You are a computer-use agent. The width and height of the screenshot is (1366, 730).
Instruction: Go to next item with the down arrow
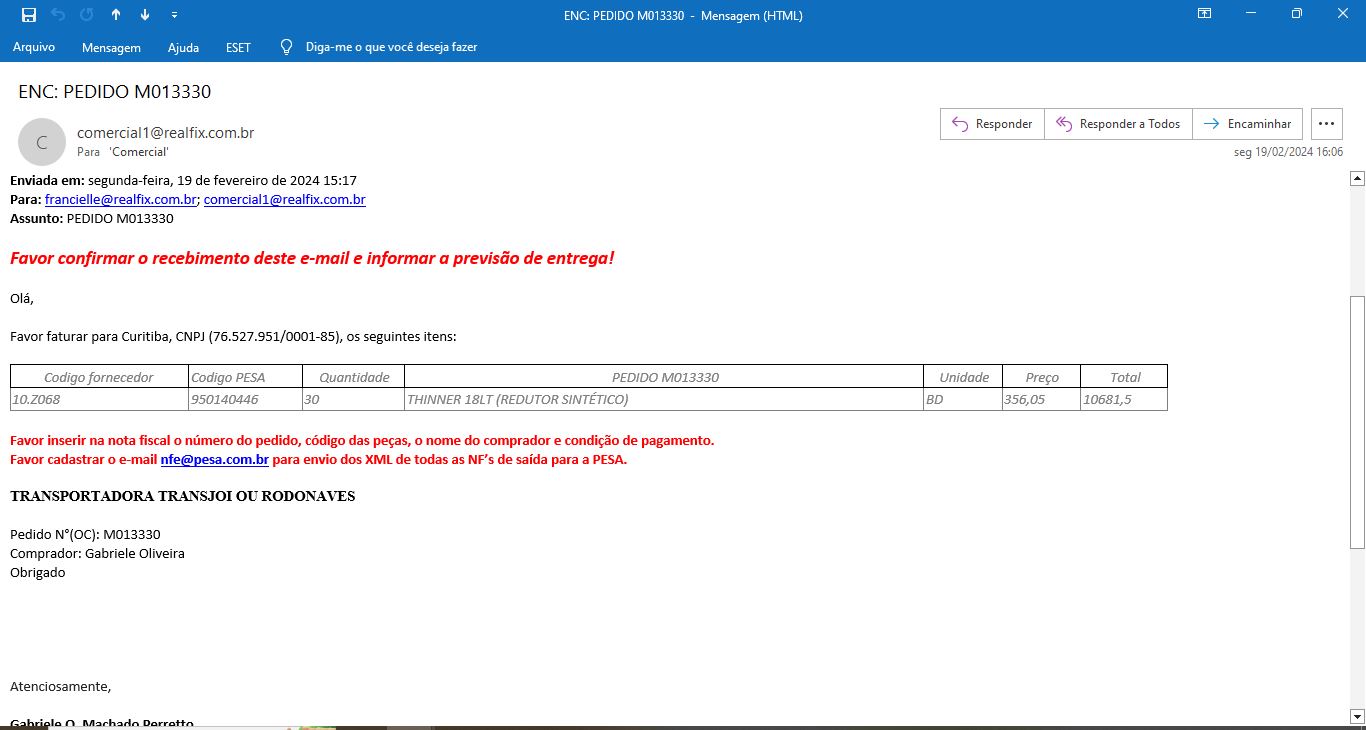pyautogui.click(x=145, y=15)
